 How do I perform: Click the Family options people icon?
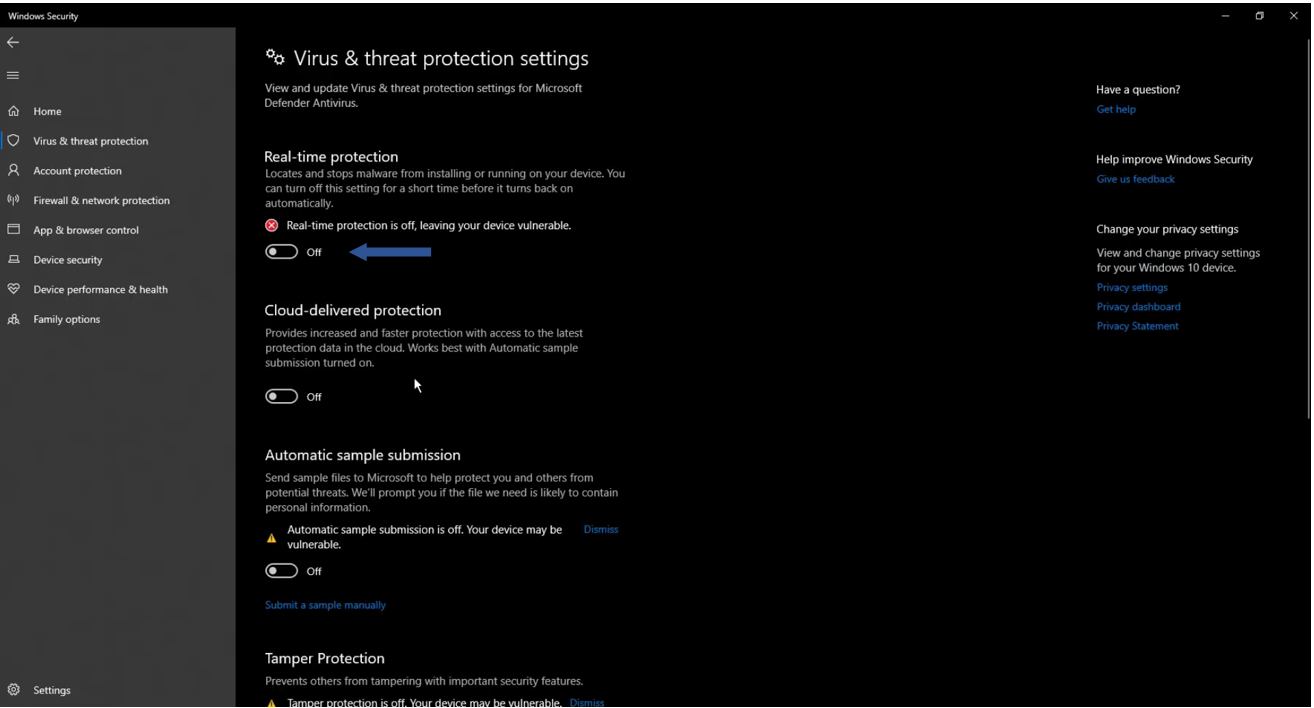click(14, 319)
